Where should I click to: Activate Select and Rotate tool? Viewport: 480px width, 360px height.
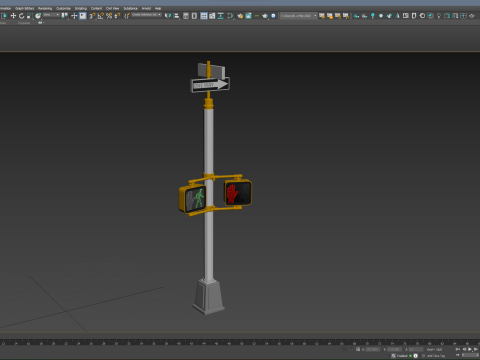pyautogui.click(x=22, y=16)
